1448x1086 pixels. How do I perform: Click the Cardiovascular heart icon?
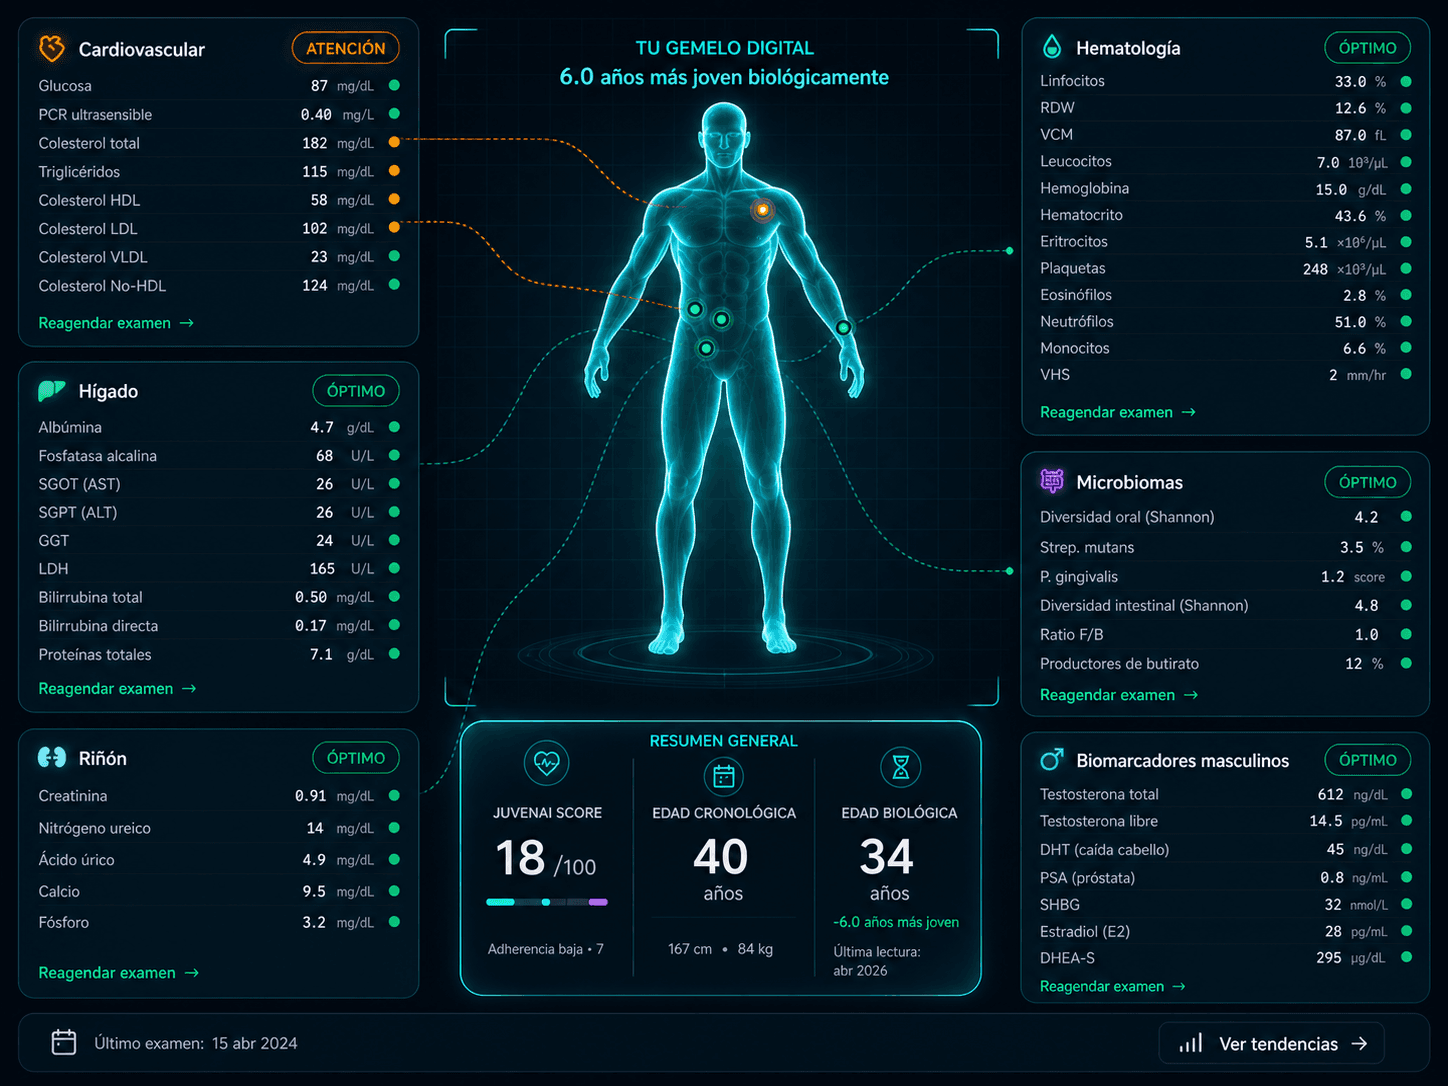tap(51, 48)
